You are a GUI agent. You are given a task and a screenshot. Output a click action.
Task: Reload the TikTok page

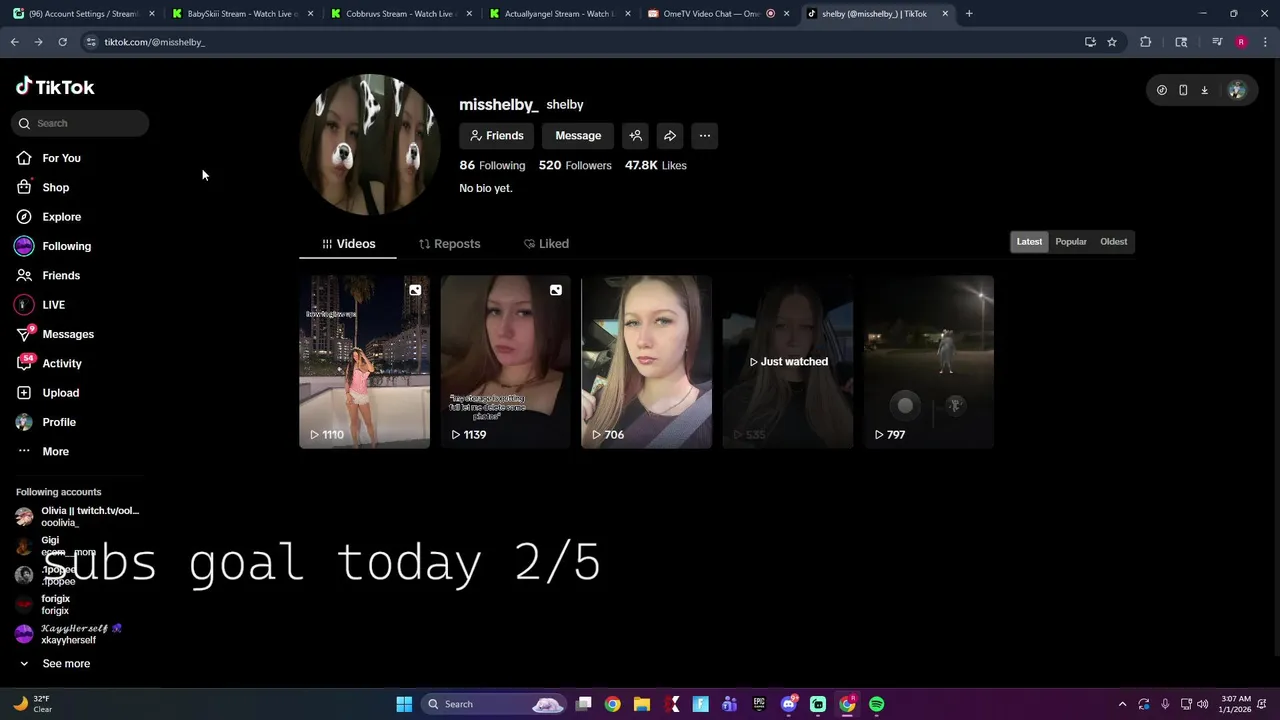62,42
